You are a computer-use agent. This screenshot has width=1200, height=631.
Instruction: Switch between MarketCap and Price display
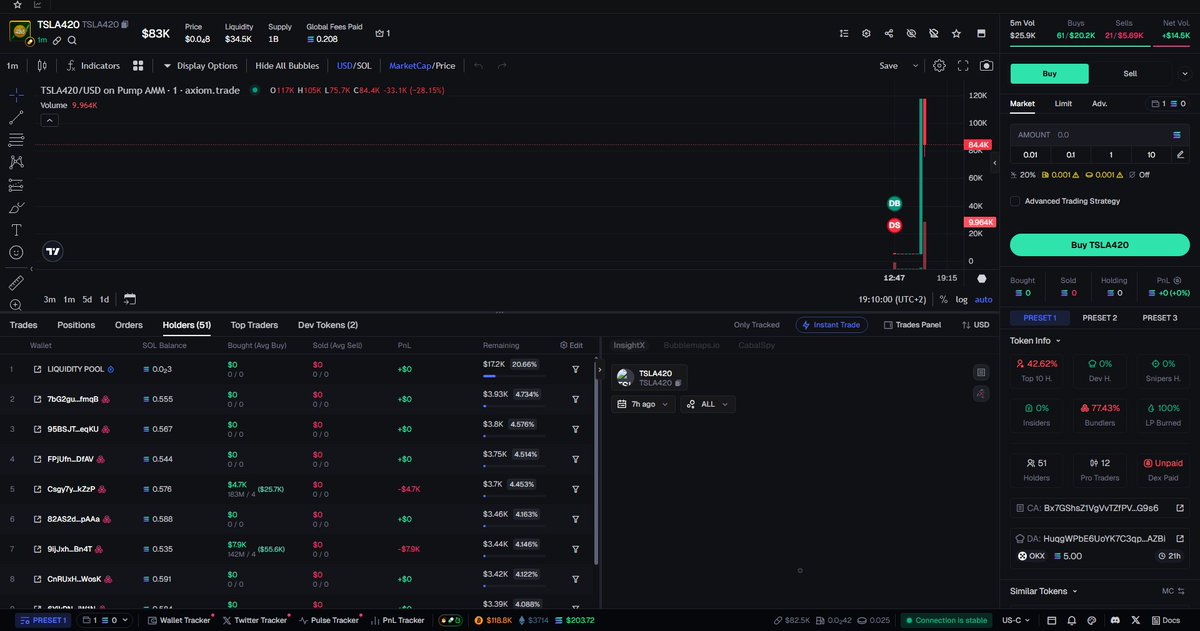tap(422, 66)
